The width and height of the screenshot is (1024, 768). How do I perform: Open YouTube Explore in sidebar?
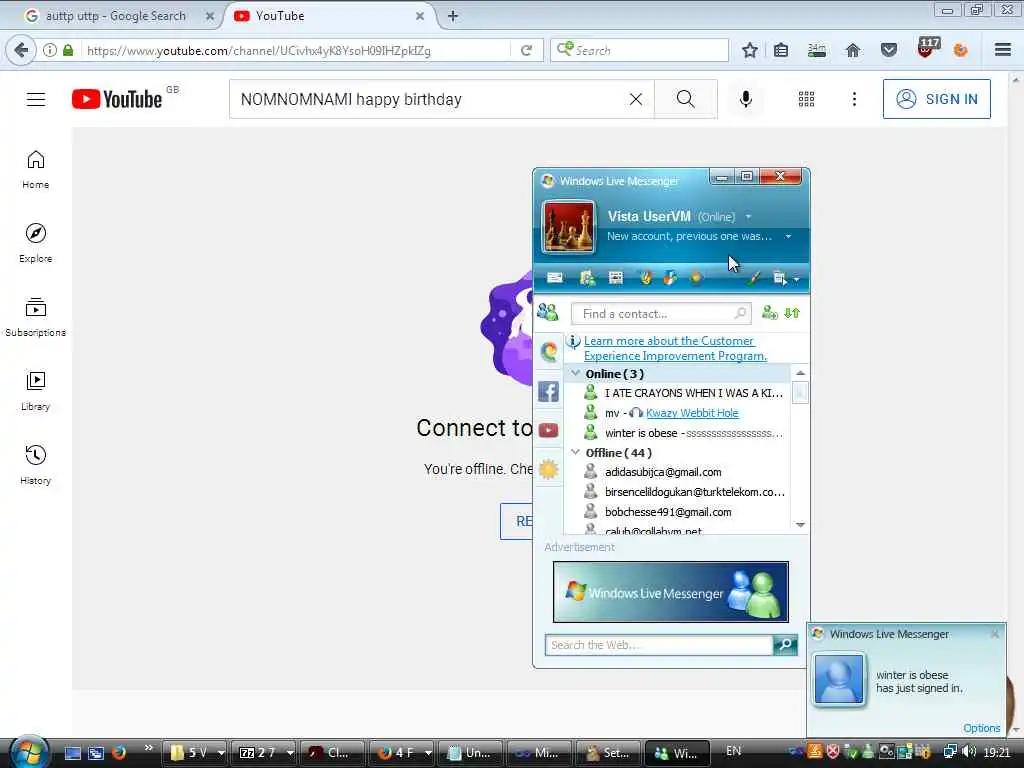click(x=36, y=243)
